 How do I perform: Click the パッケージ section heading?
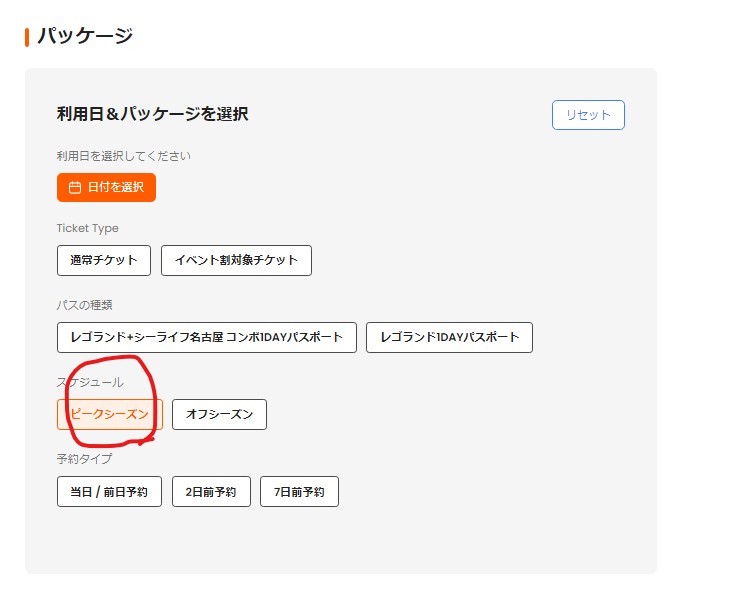(85, 36)
